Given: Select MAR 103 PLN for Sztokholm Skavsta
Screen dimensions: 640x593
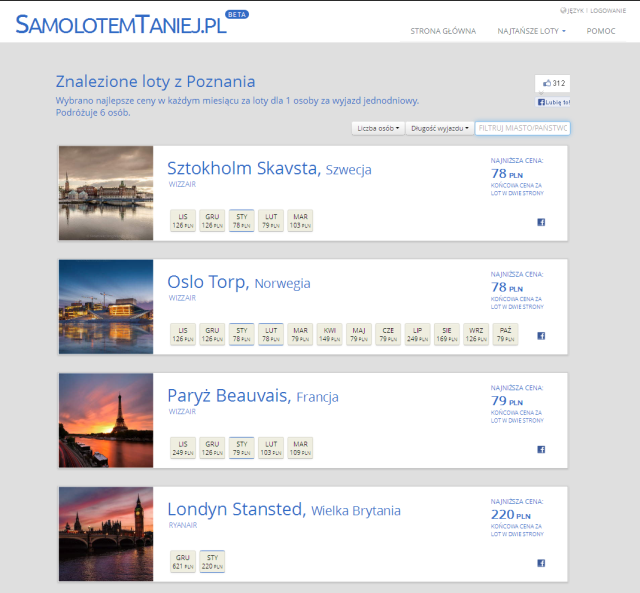Looking at the screenshot, I should 300,221.
